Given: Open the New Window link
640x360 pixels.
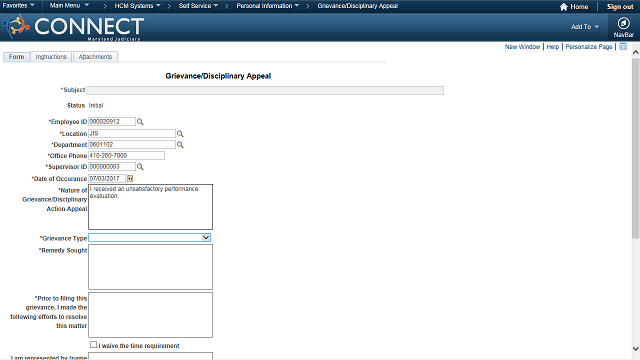Looking at the screenshot, I should (x=522, y=47).
